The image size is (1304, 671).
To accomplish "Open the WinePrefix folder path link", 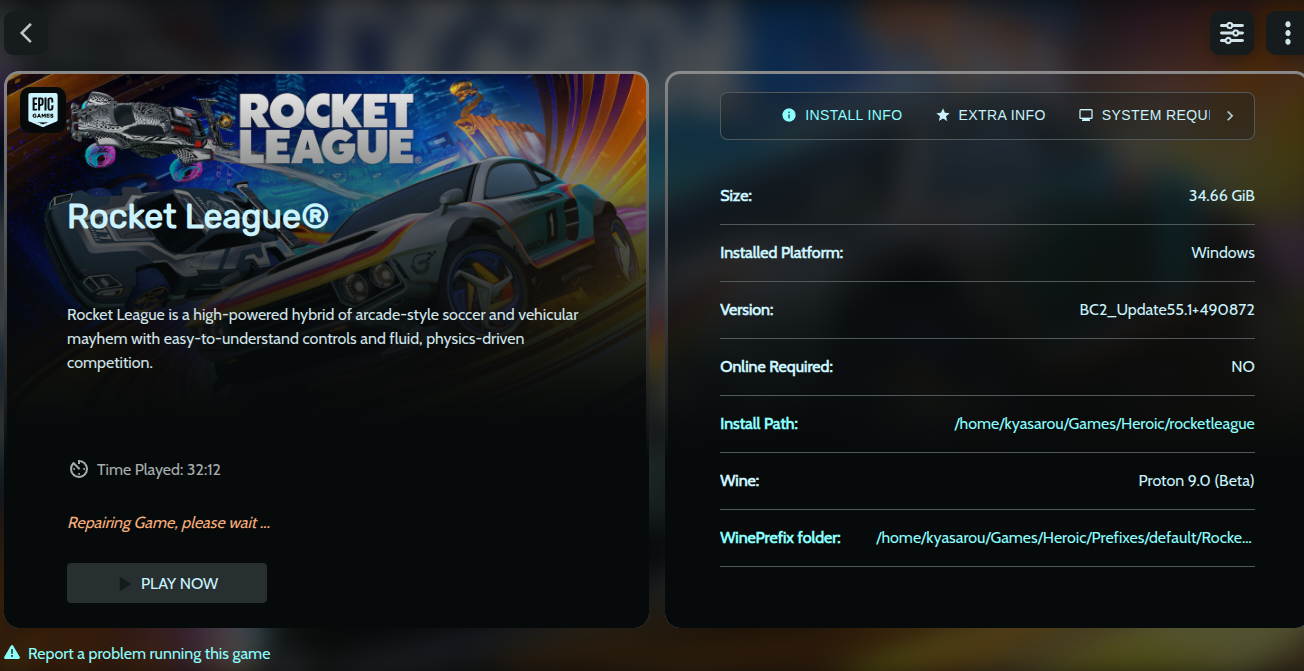I will 1064,537.
